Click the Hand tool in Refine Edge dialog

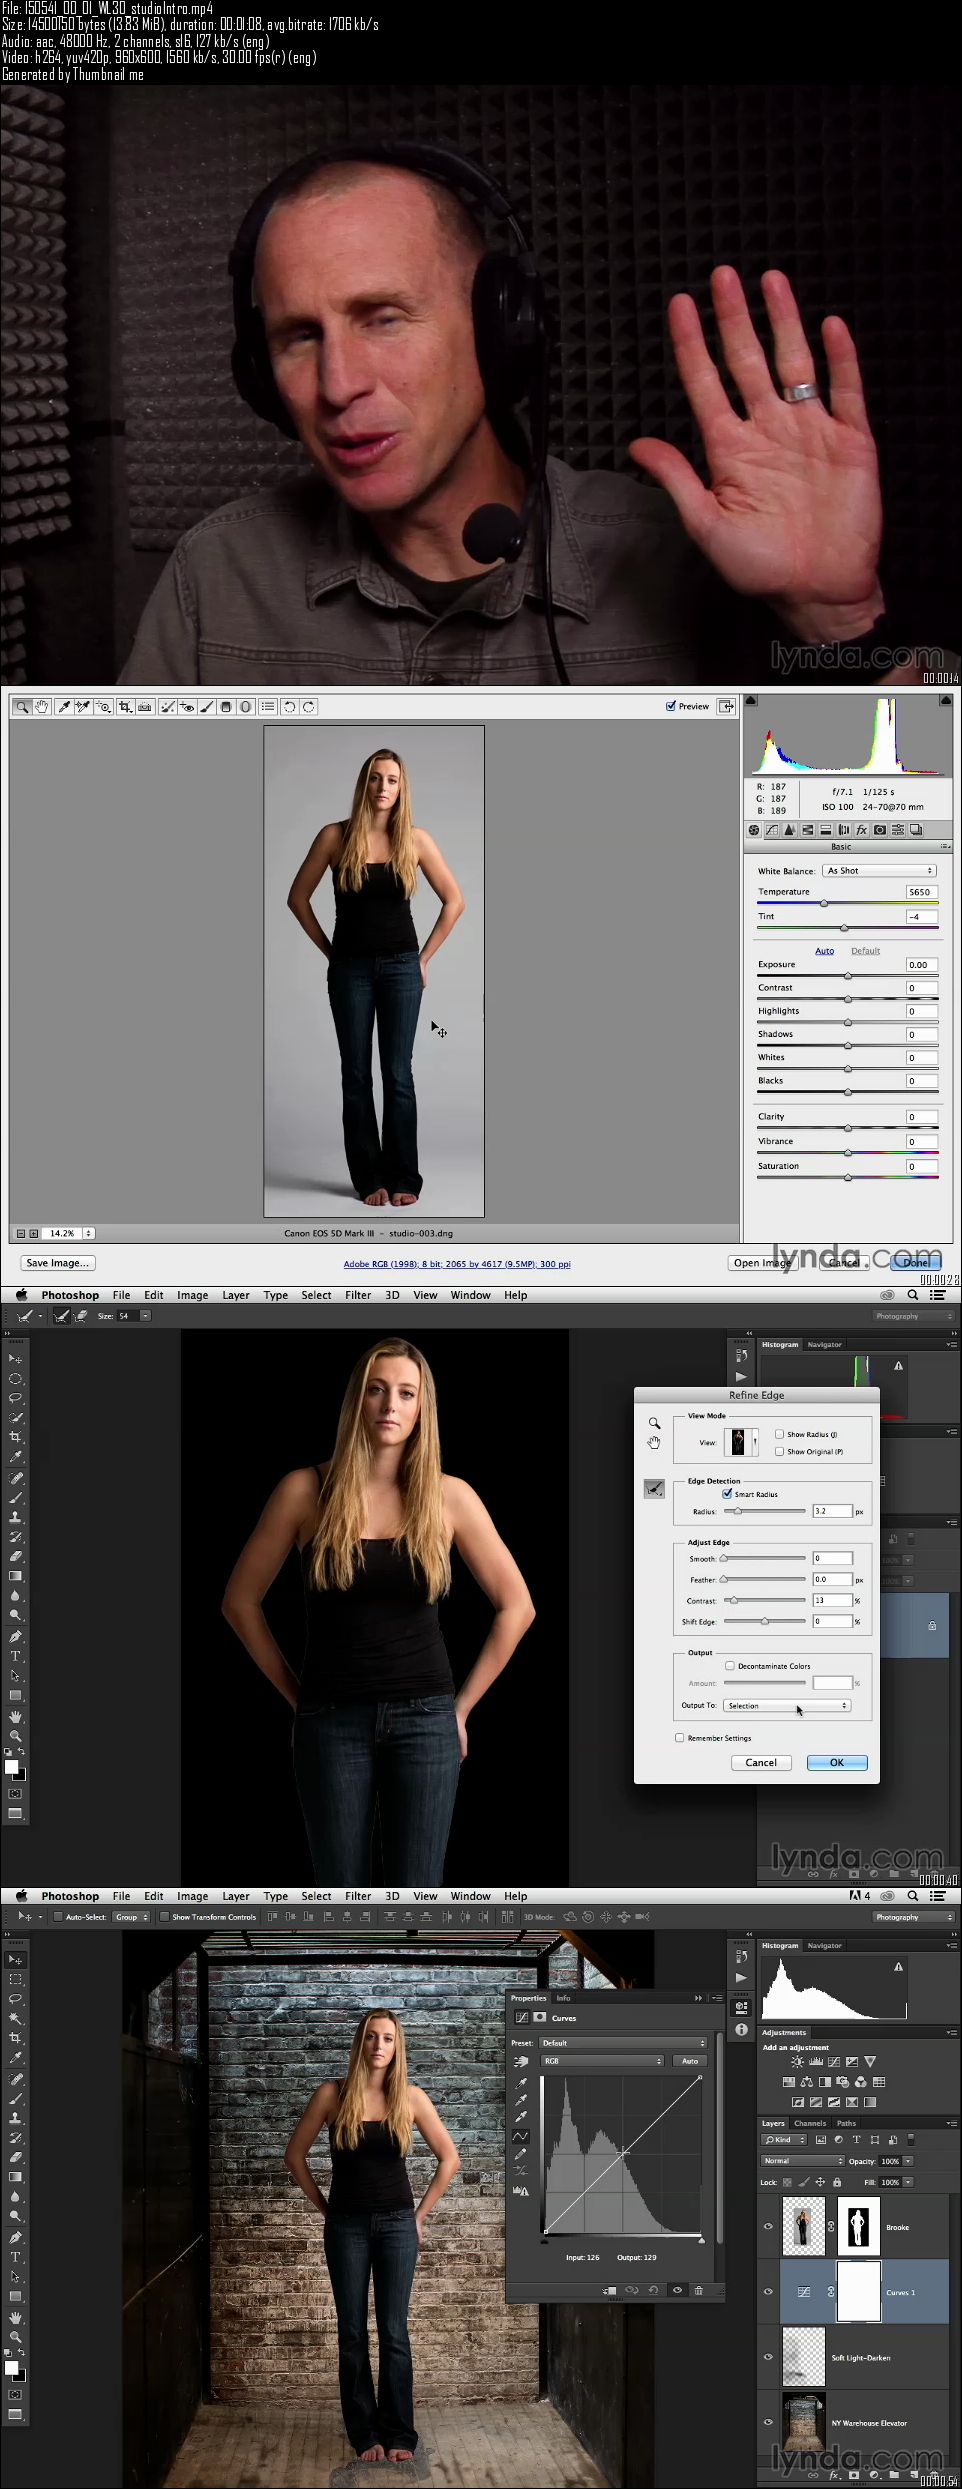click(654, 1442)
